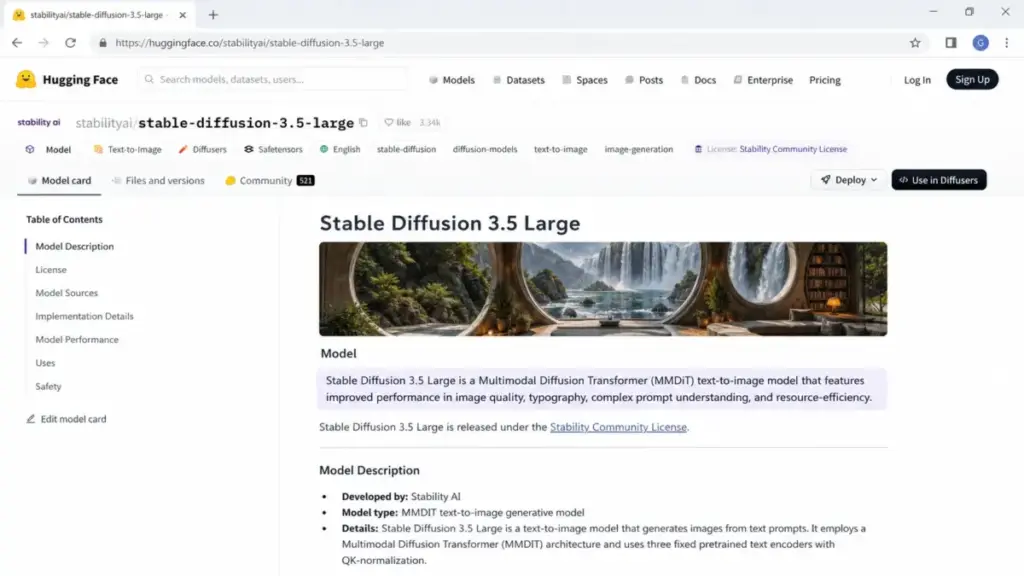Click the heart like button
Viewport: 1024px width, 576px height.
(x=397, y=122)
